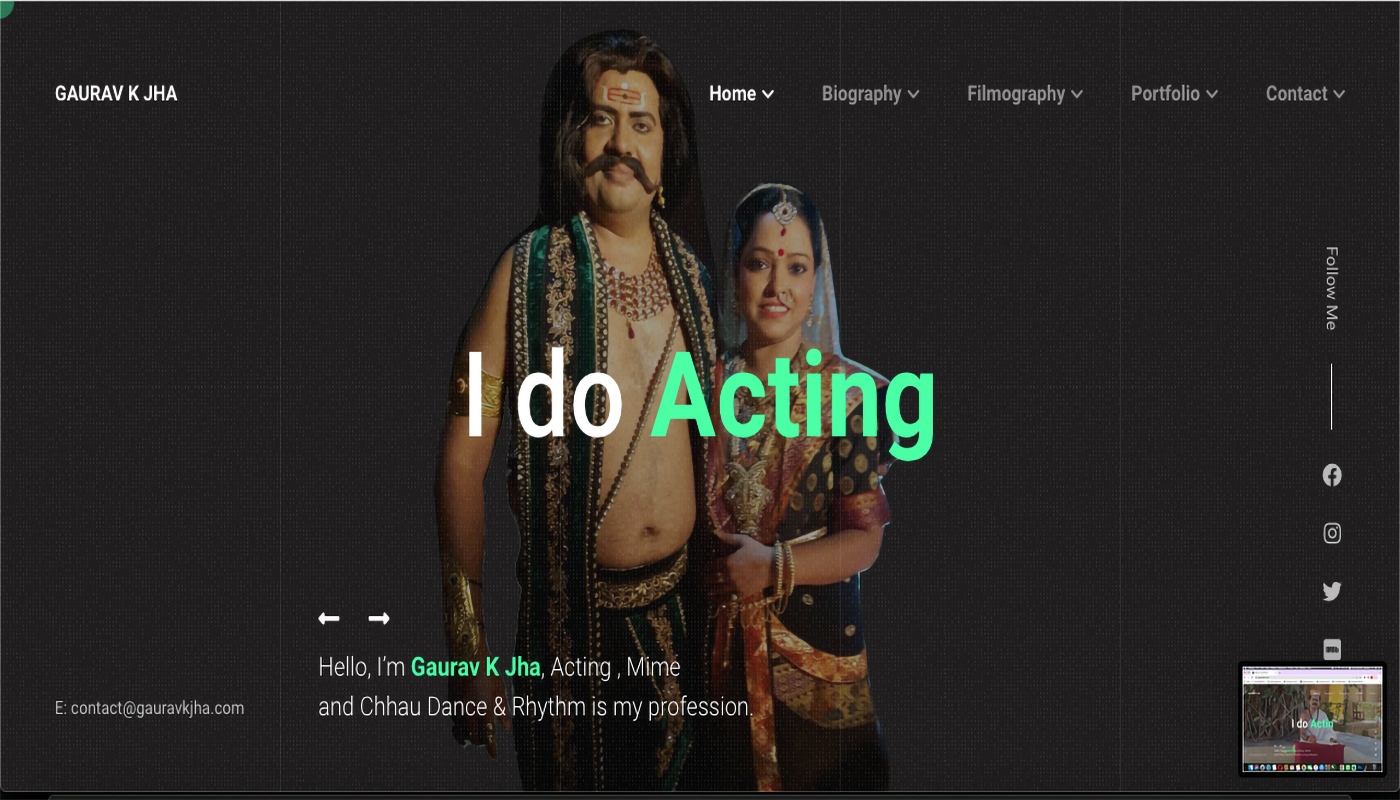The width and height of the screenshot is (1400, 800).
Task: Go to previous slide with left arrow
Action: pyautogui.click(x=329, y=618)
